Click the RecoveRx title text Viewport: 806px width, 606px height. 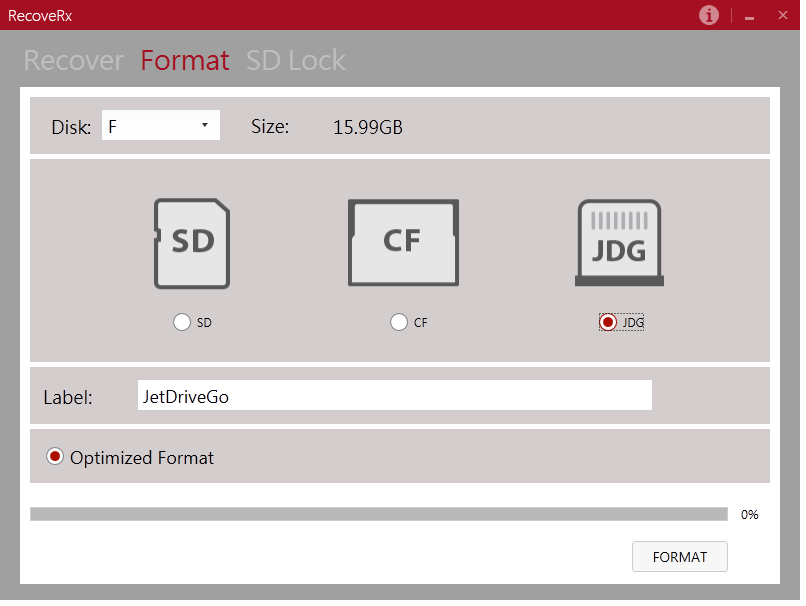pyautogui.click(x=40, y=16)
